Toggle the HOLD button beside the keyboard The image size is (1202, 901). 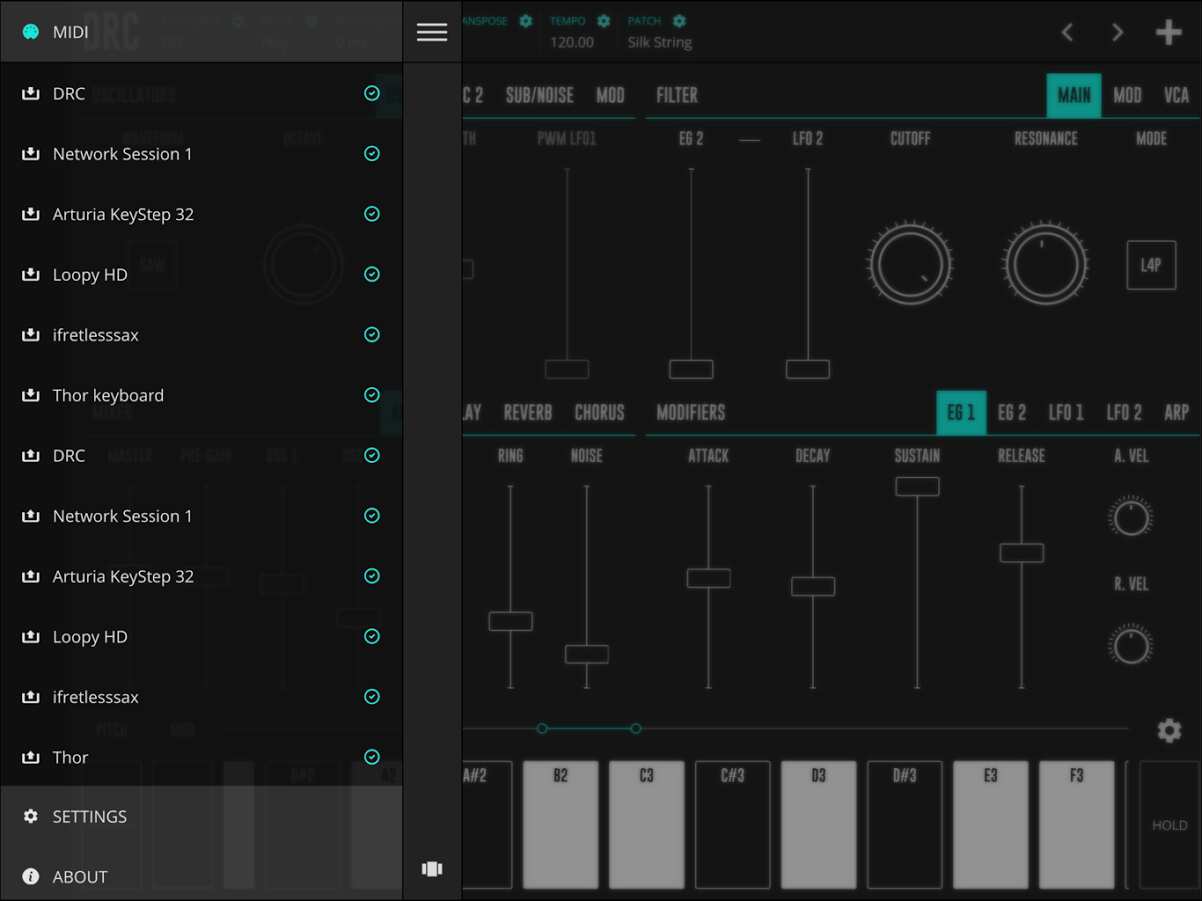click(x=1169, y=825)
